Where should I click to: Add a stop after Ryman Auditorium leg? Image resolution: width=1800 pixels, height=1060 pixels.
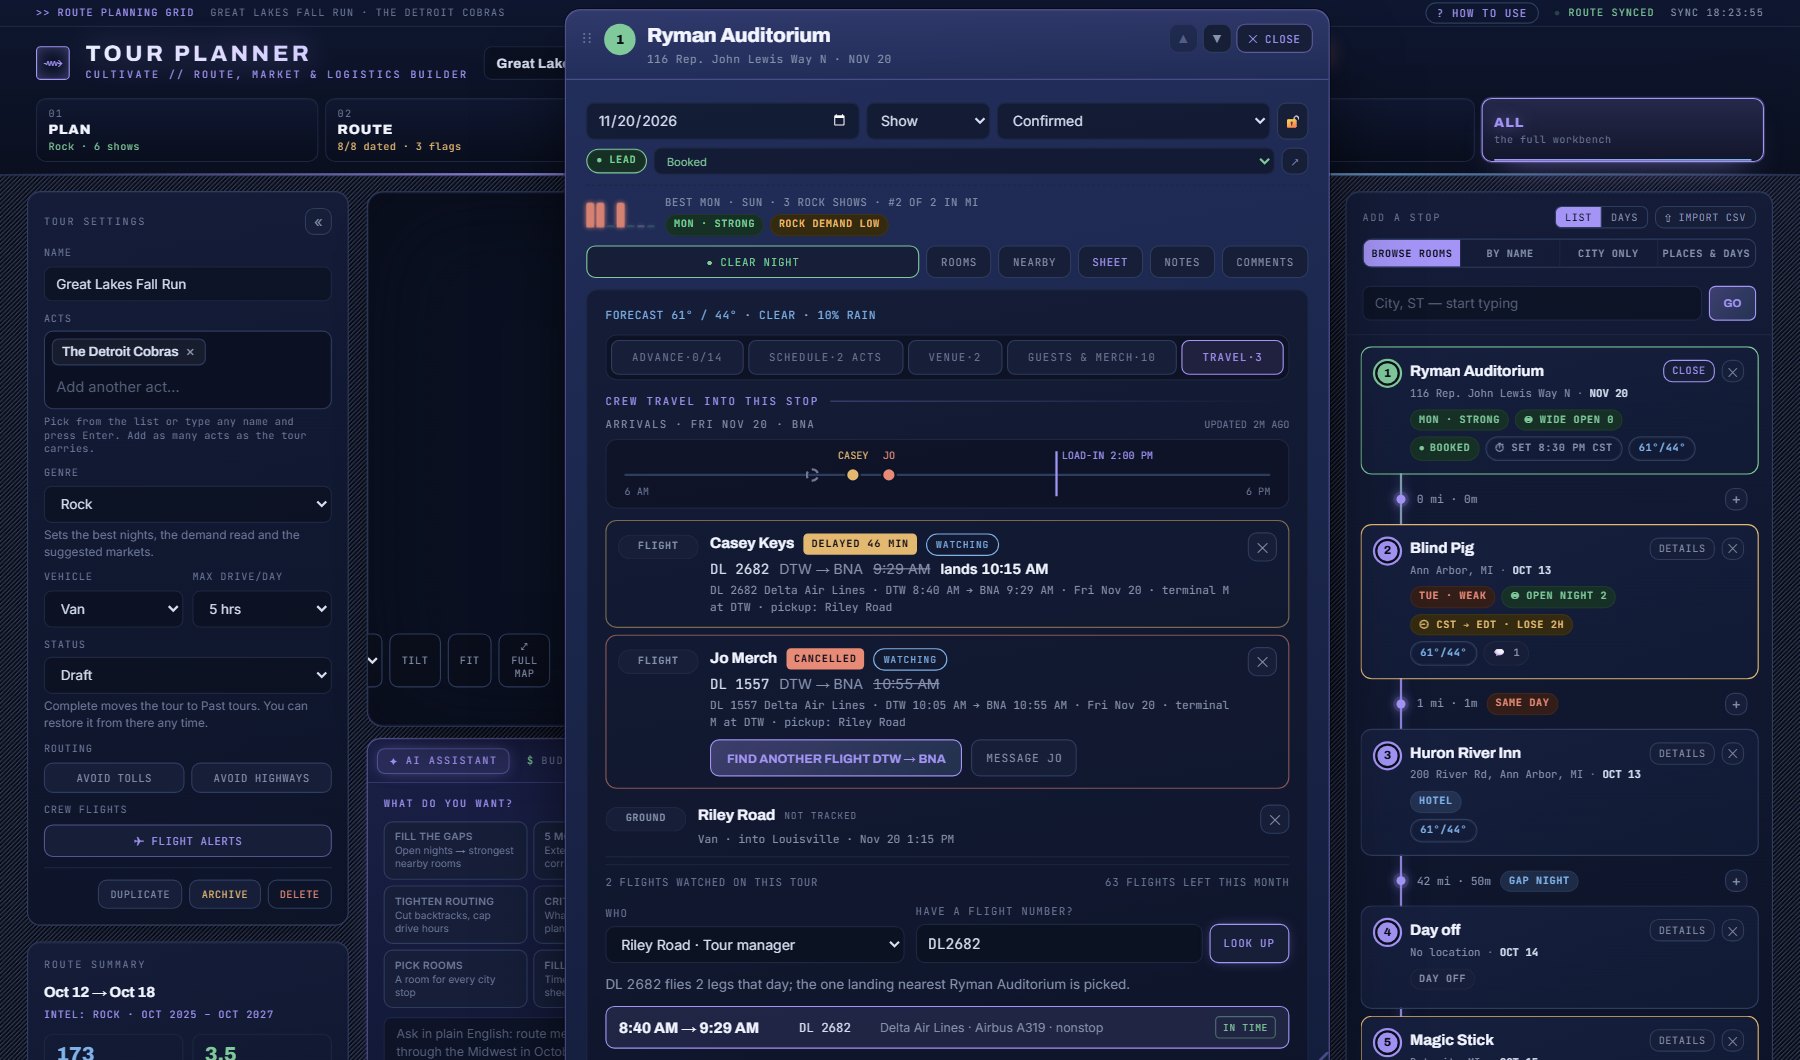(1736, 499)
